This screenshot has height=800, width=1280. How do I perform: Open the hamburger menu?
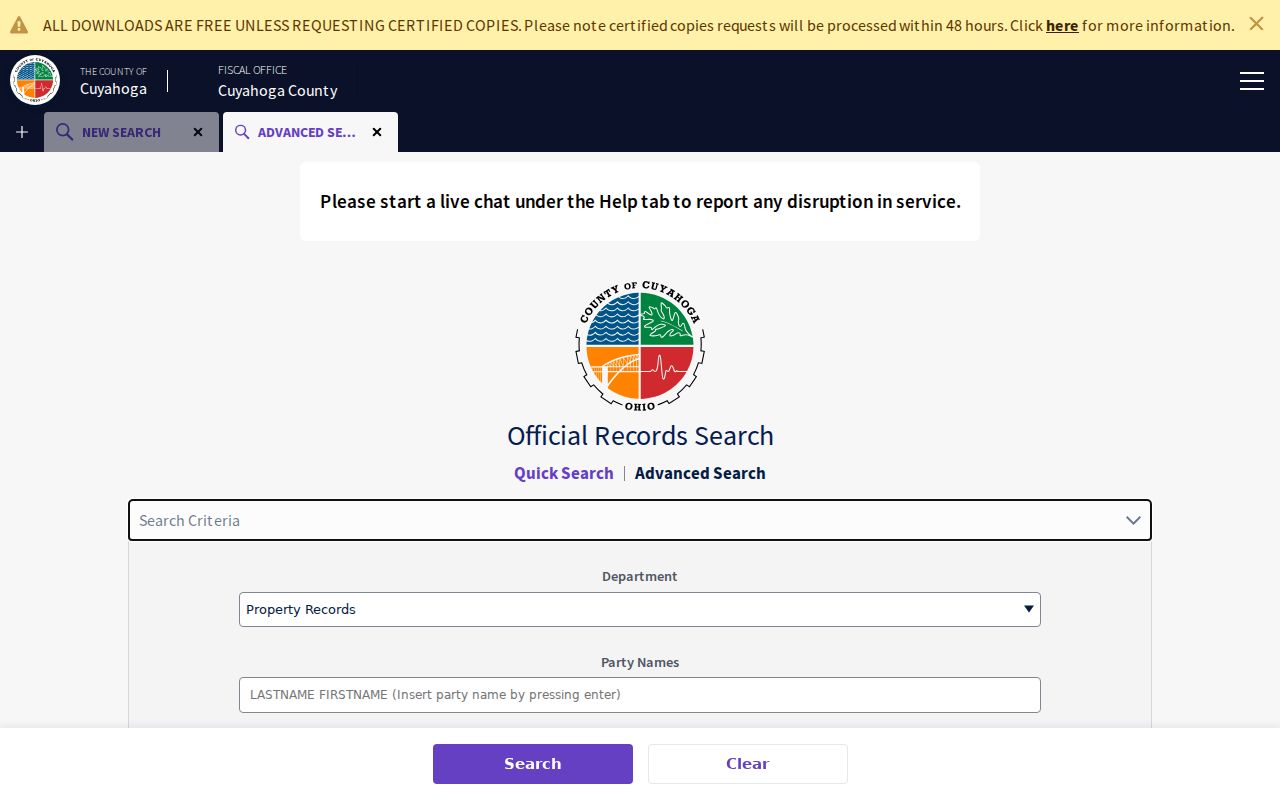(1252, 81)
